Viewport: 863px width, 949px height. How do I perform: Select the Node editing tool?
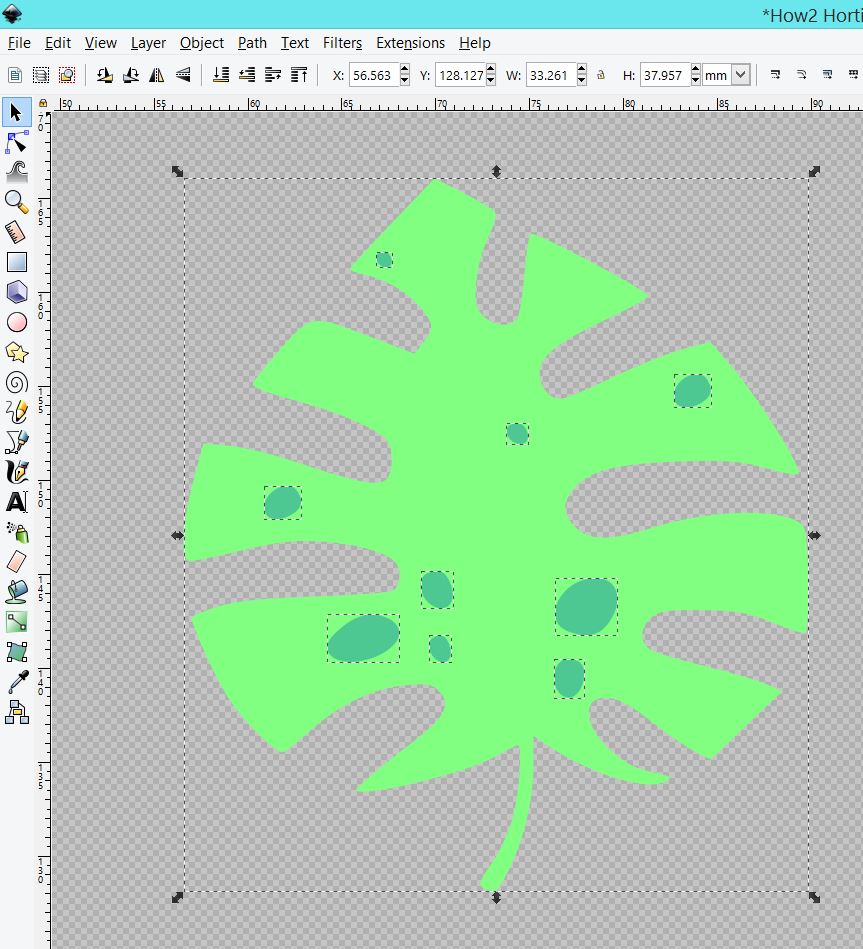coord(16,143)
